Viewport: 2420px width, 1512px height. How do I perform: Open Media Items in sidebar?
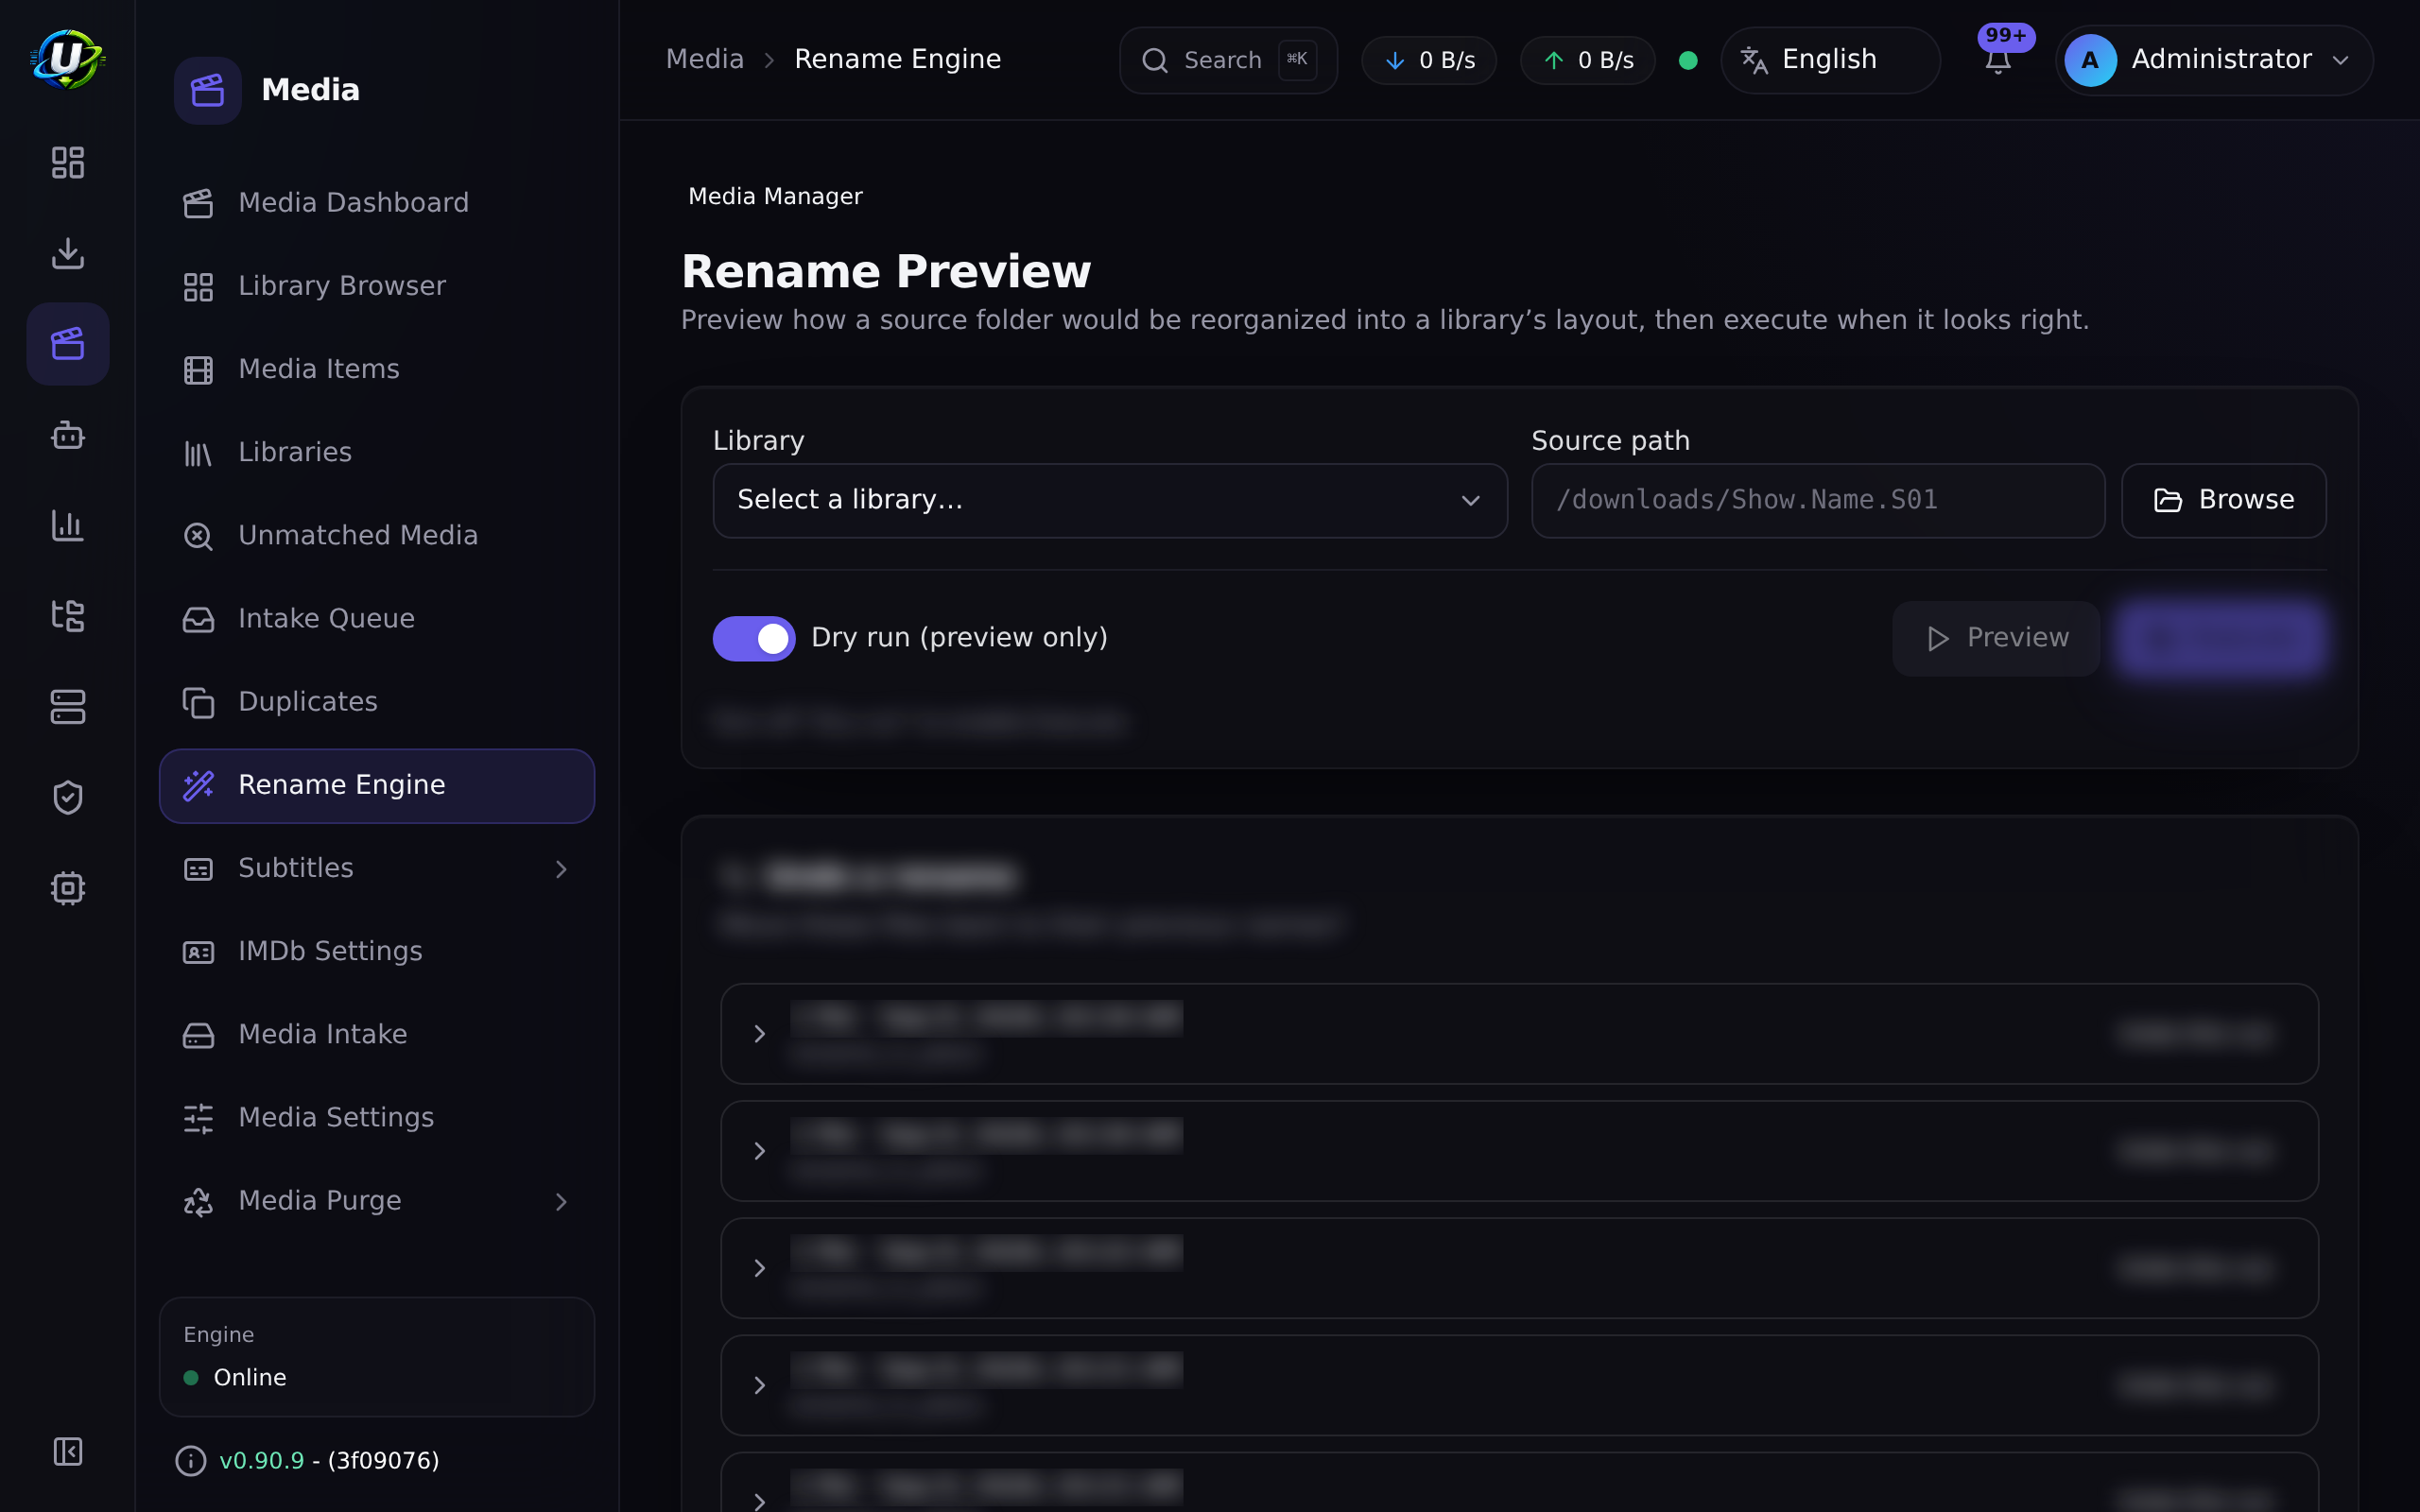point(377,369)
